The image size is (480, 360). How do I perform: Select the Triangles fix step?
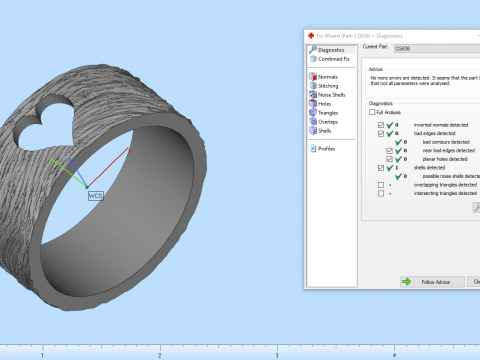click(328, 113)
